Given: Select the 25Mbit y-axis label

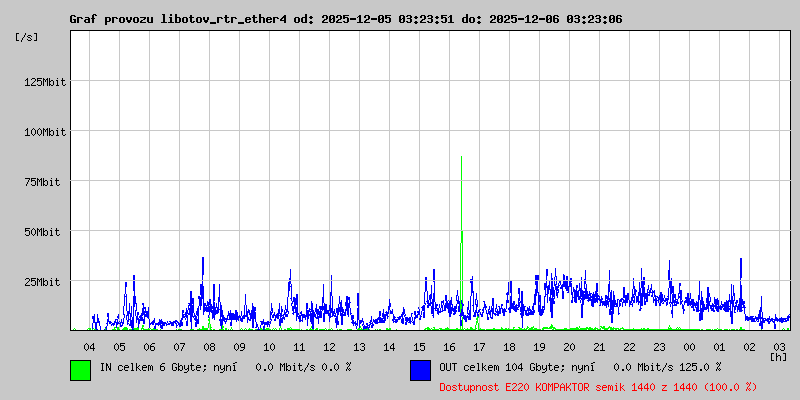Looking at the screenshot, I should click(48, 282).
